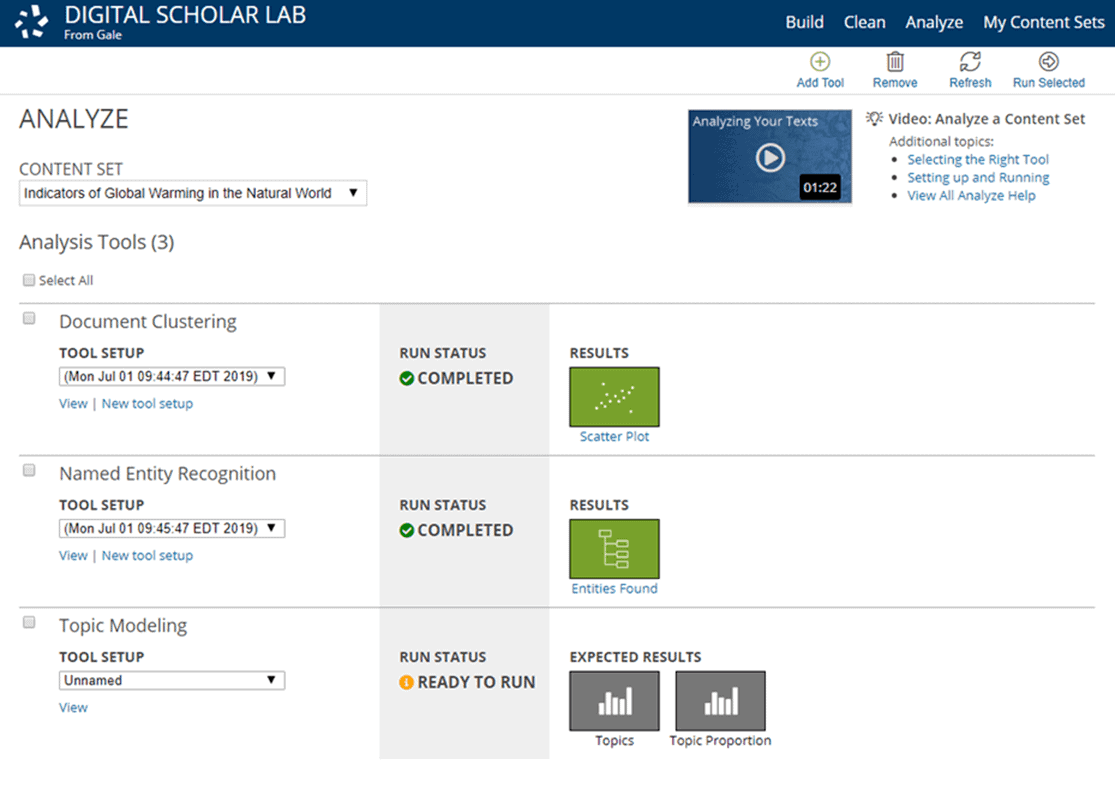Click the Digital Scholar Lab logo
The image size is (1115, 788).
30,21
